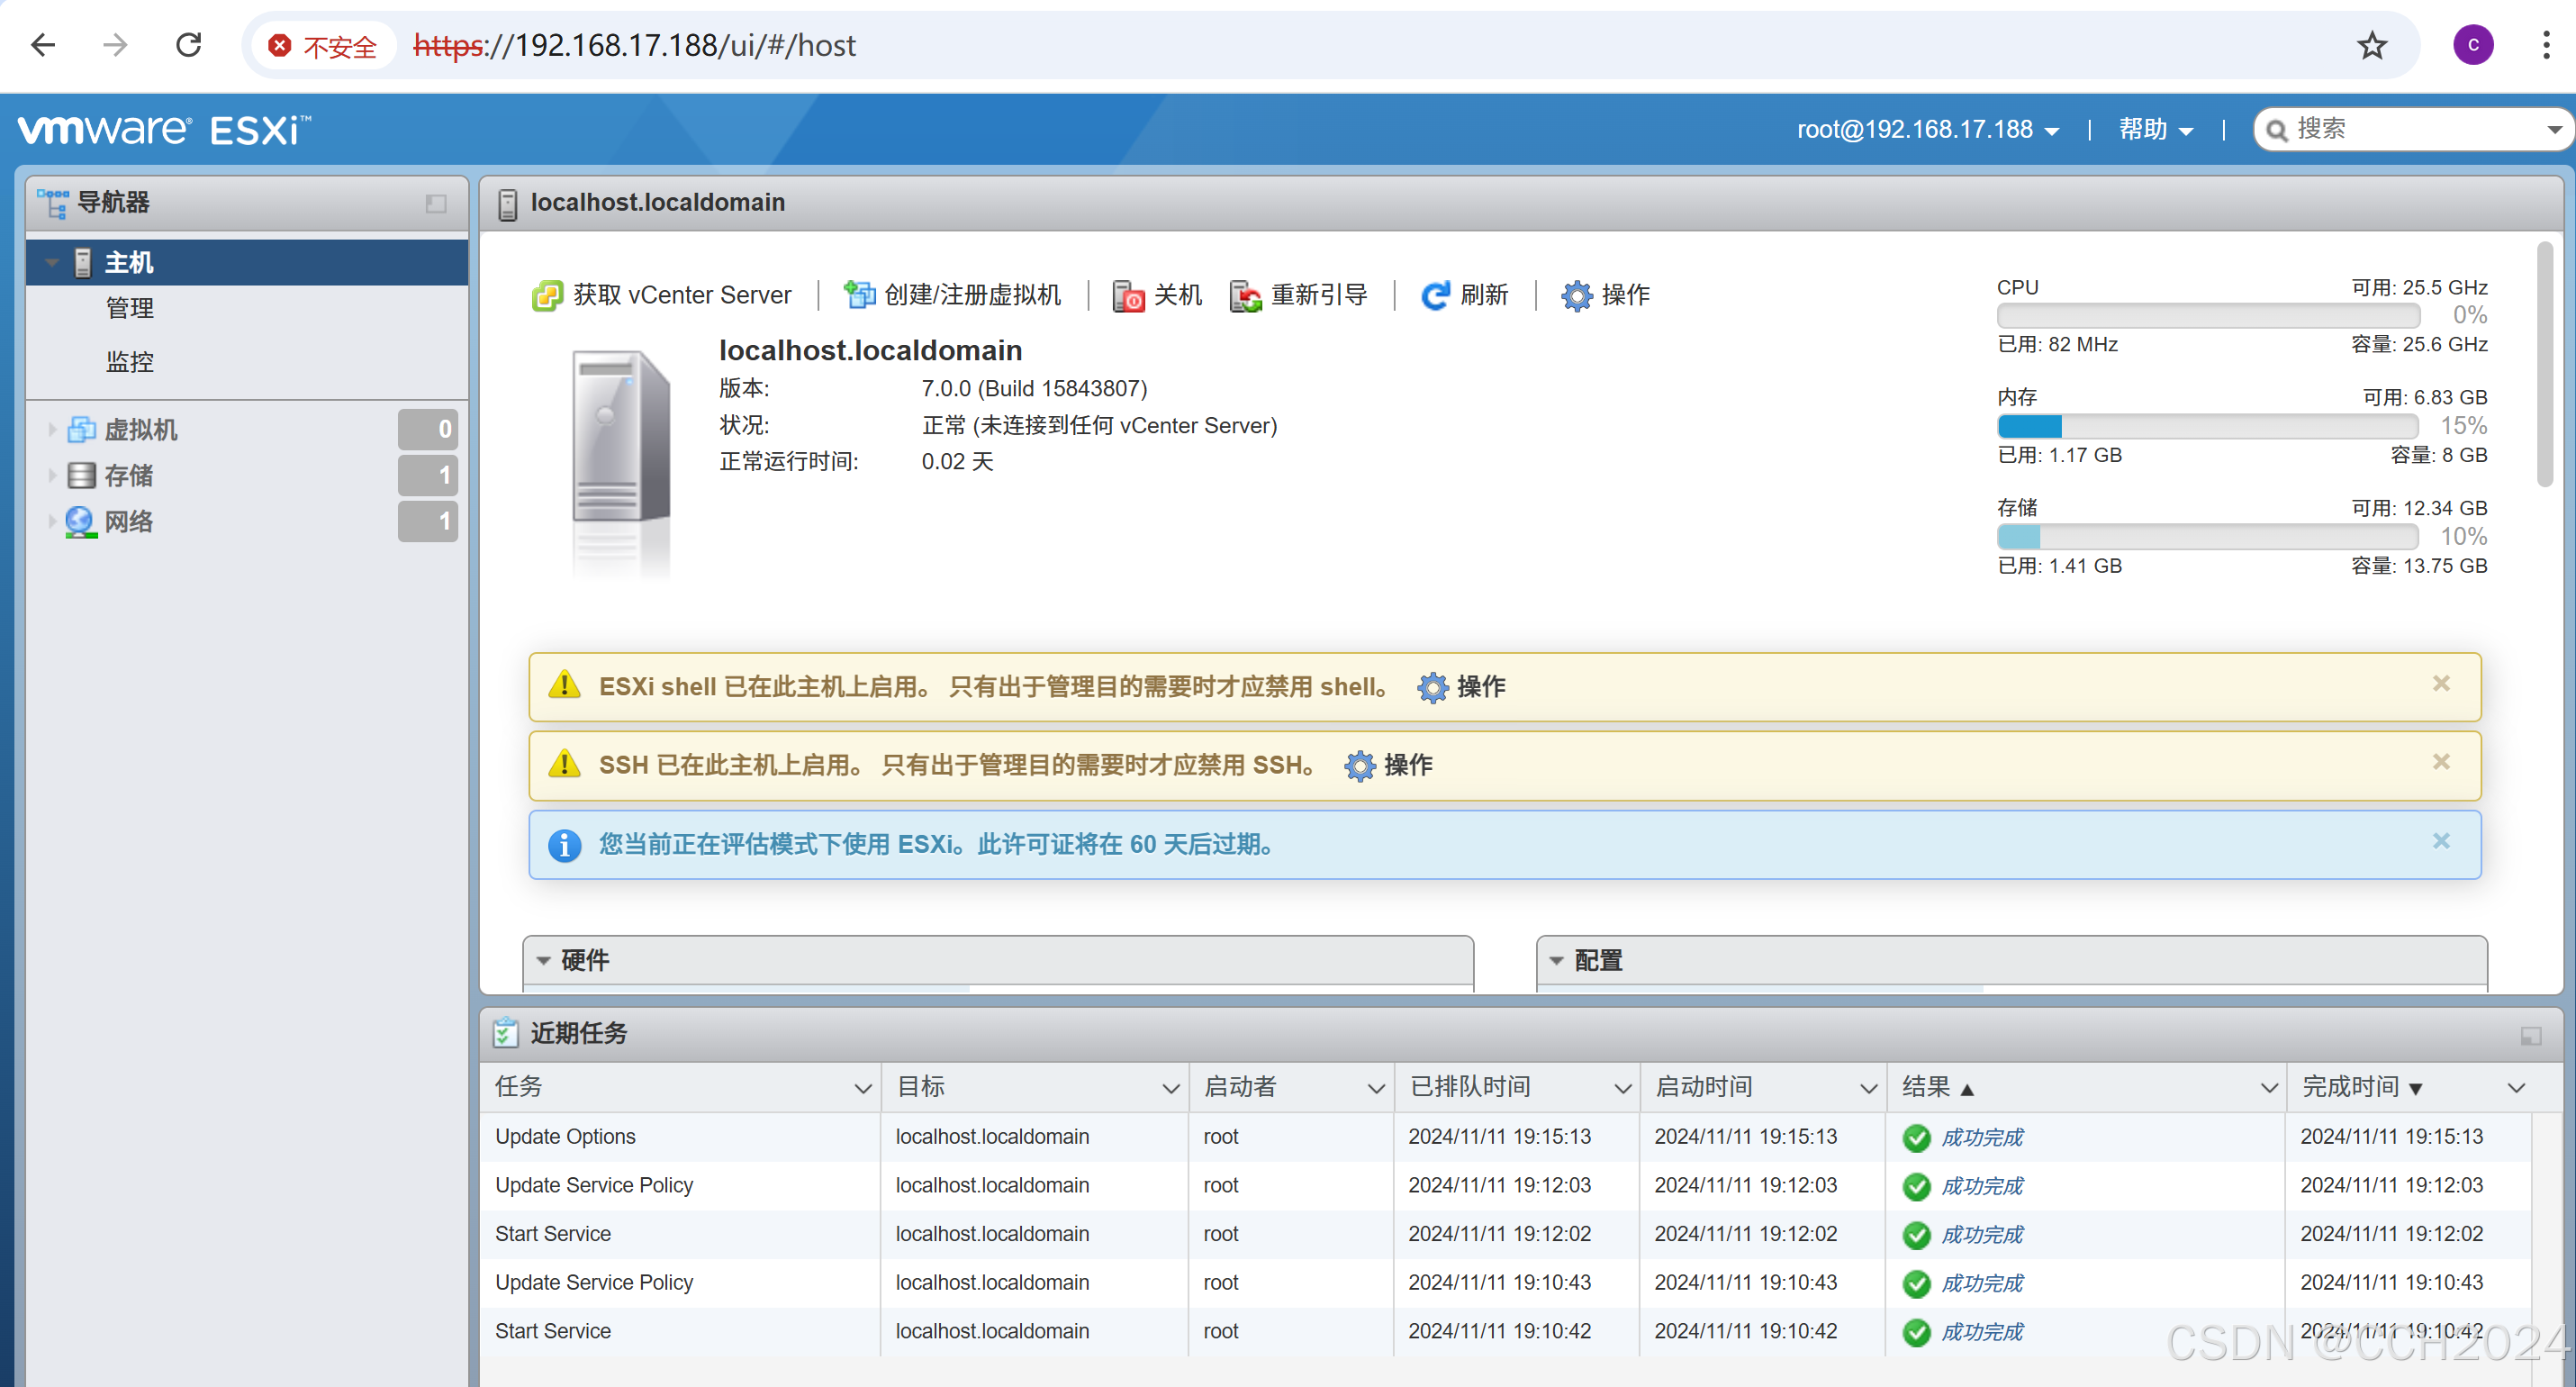Click 创建/注册虚拟机 label
2576x1387 pixels.
(x=972, y=295)
